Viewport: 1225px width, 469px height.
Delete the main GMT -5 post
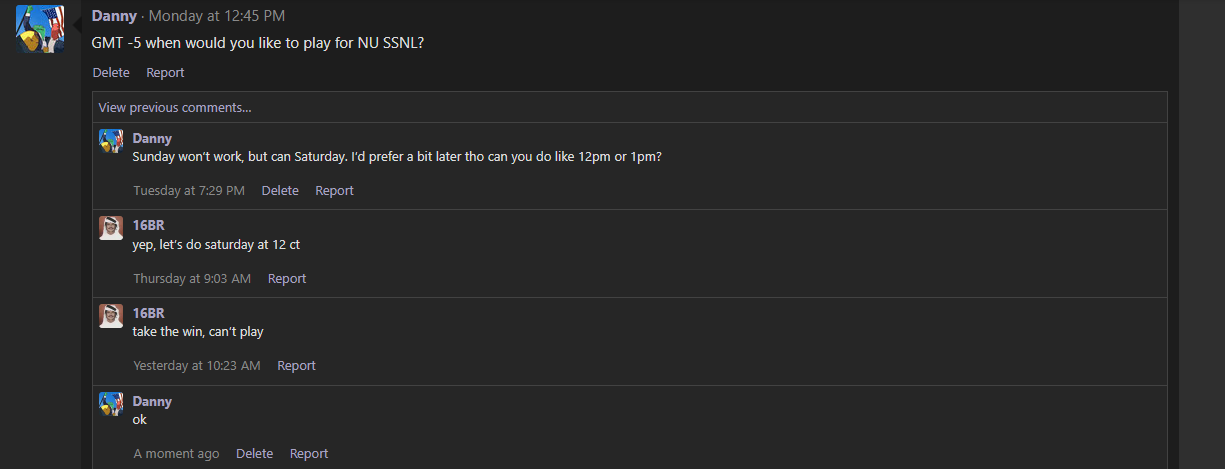click(x=111, y=72)
